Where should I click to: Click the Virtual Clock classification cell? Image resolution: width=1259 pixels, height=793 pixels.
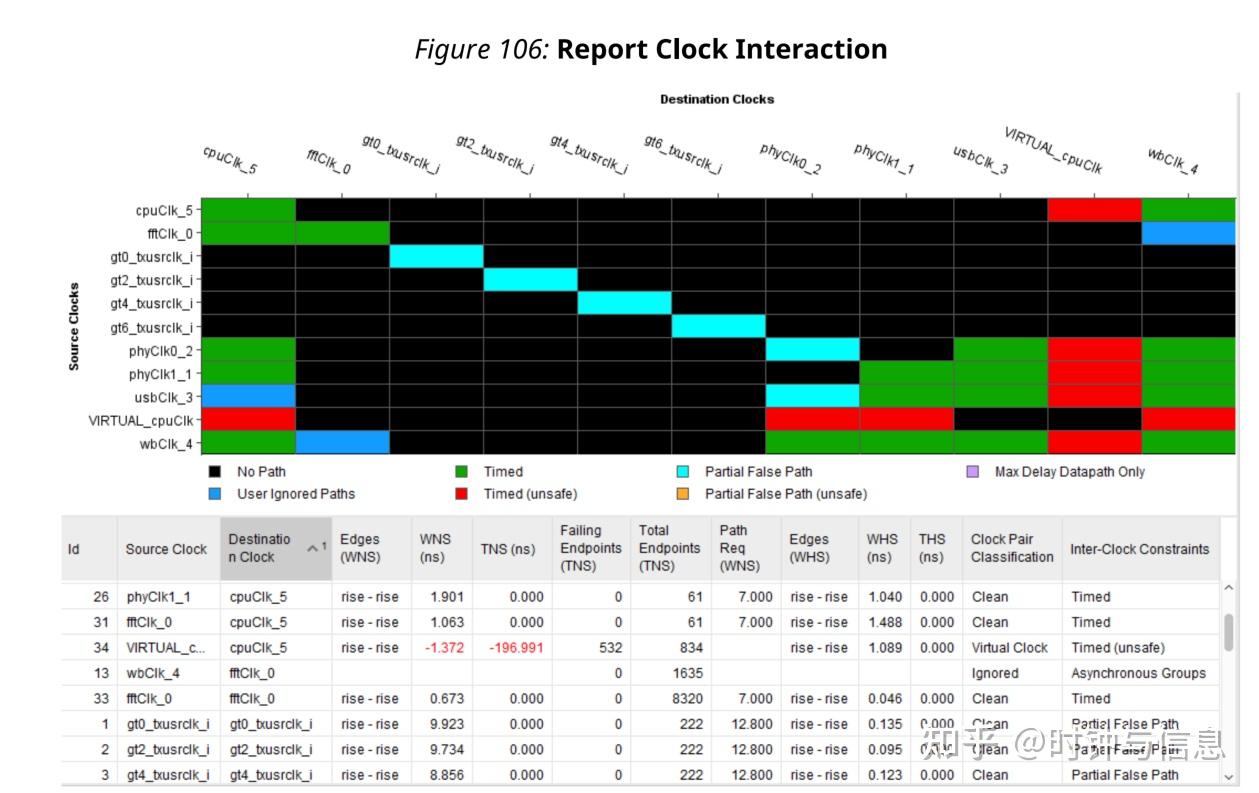(1010, 648)
